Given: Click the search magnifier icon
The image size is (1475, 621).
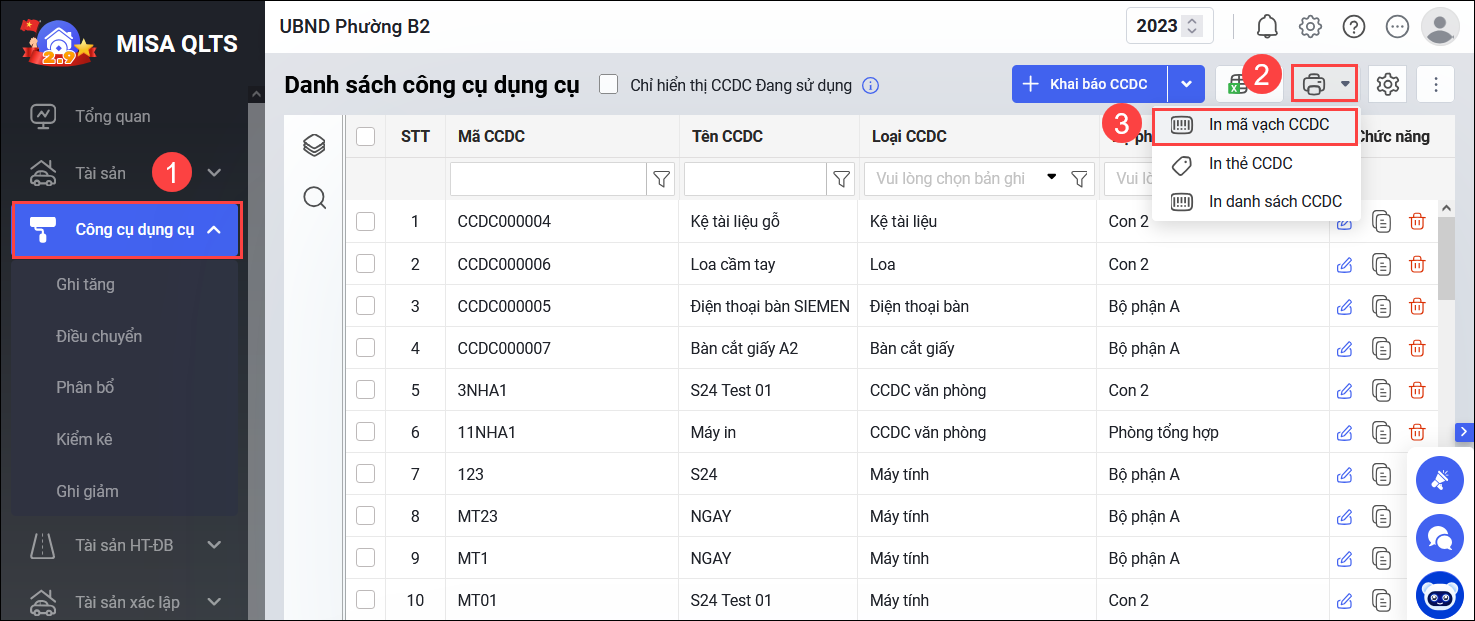Looking at the screenshot, I should click(x=314, y=198).
